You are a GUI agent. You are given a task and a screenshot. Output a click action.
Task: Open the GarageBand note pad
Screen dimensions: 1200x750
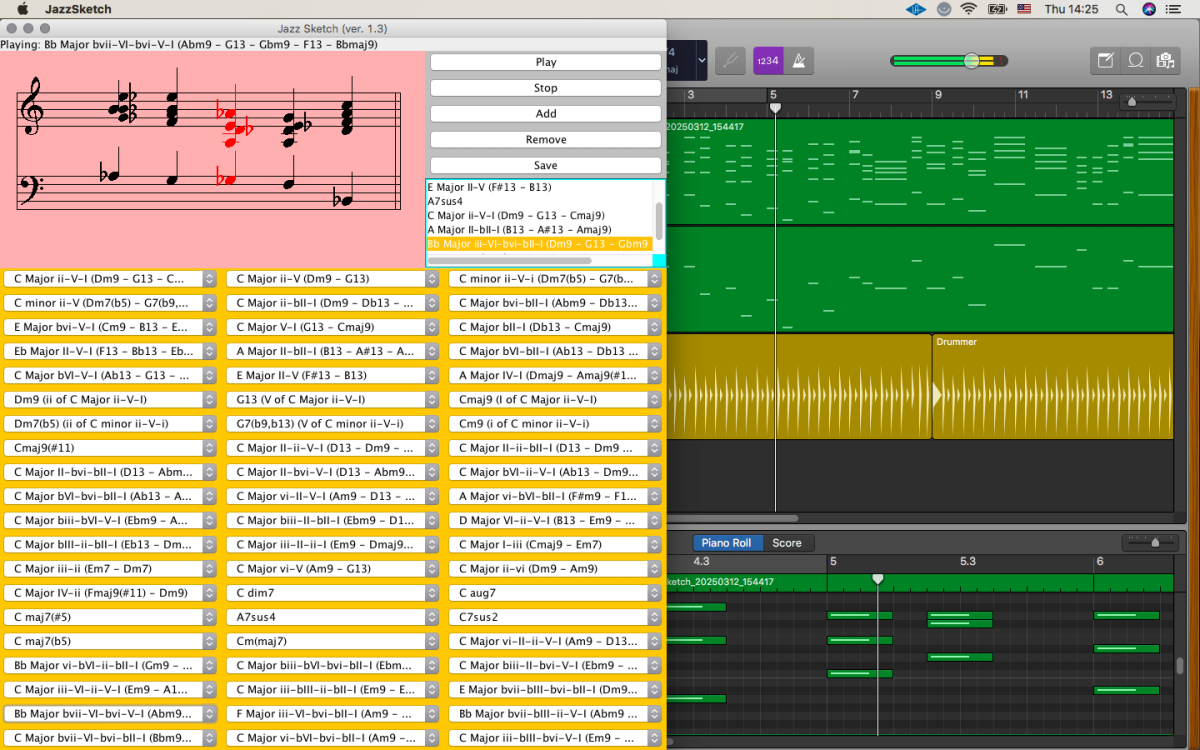click(x=1105, y=60)
